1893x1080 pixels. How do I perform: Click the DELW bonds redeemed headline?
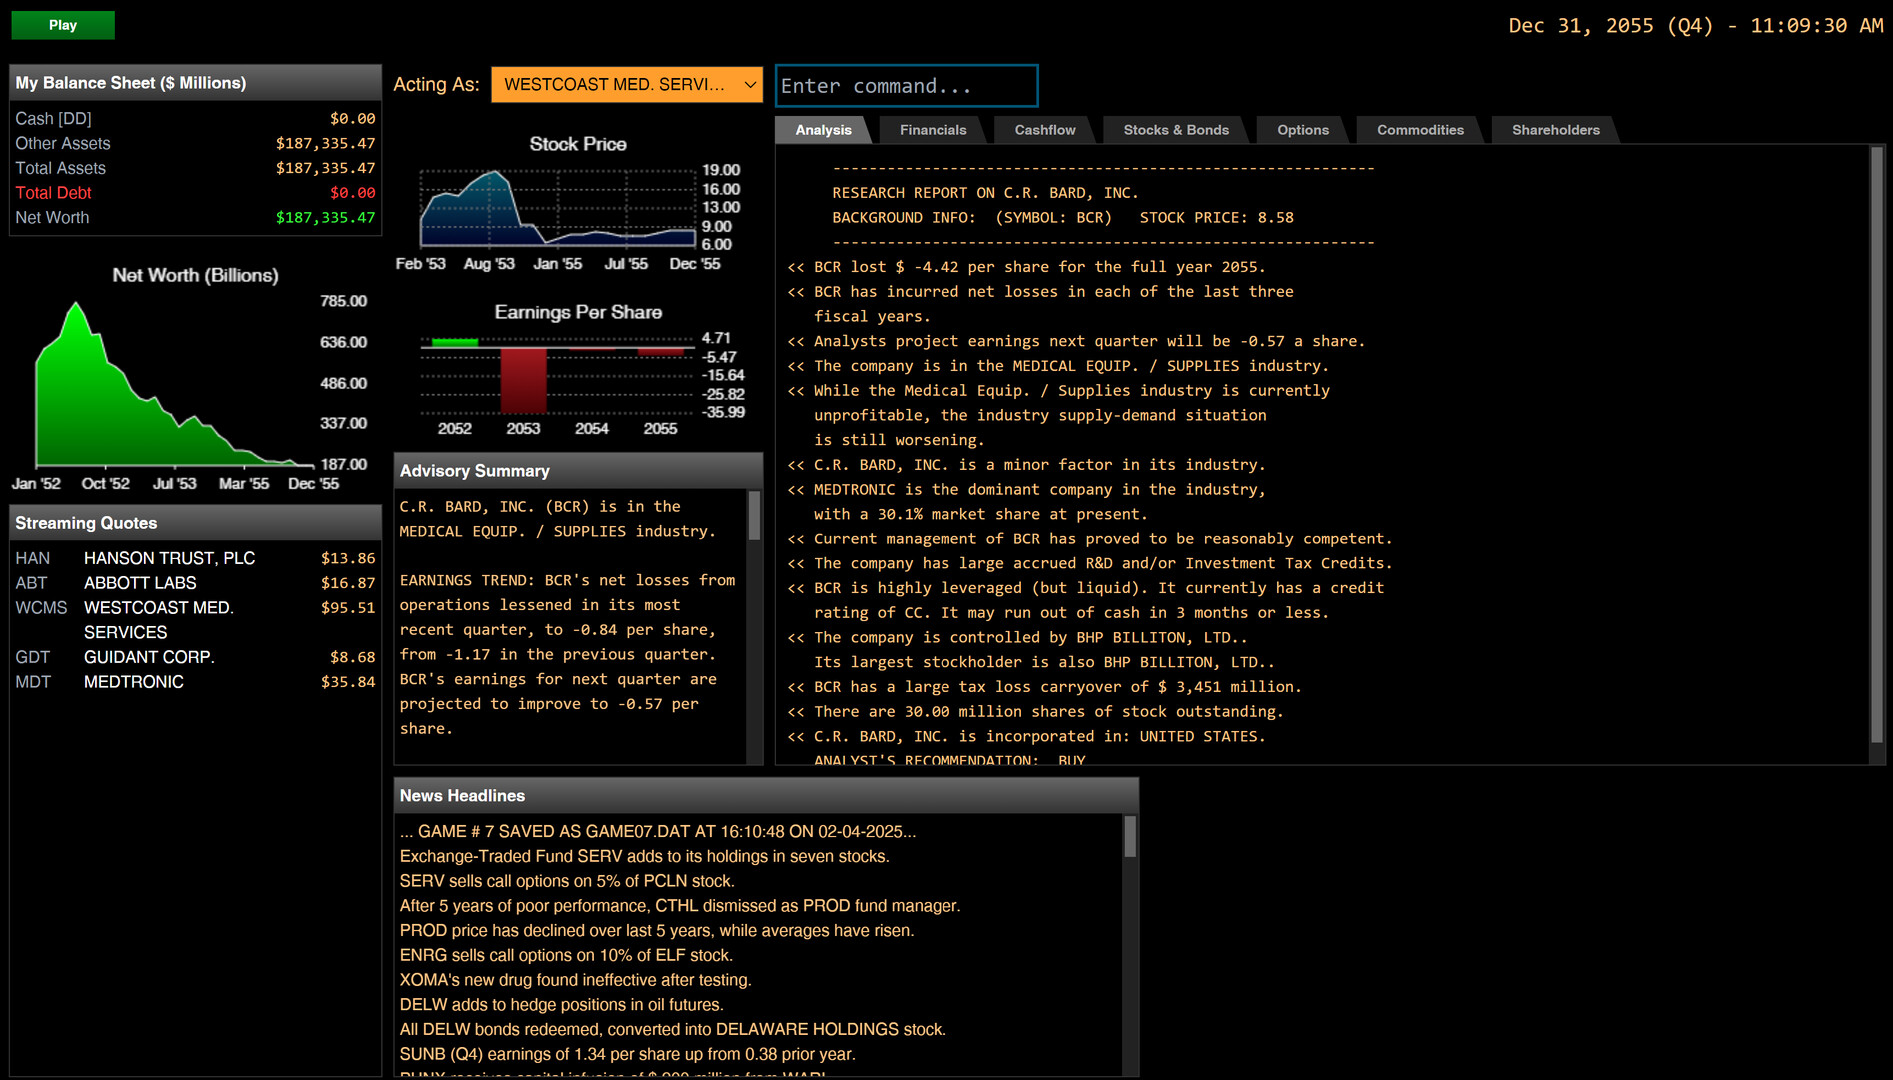click(x=673, y=1030)
